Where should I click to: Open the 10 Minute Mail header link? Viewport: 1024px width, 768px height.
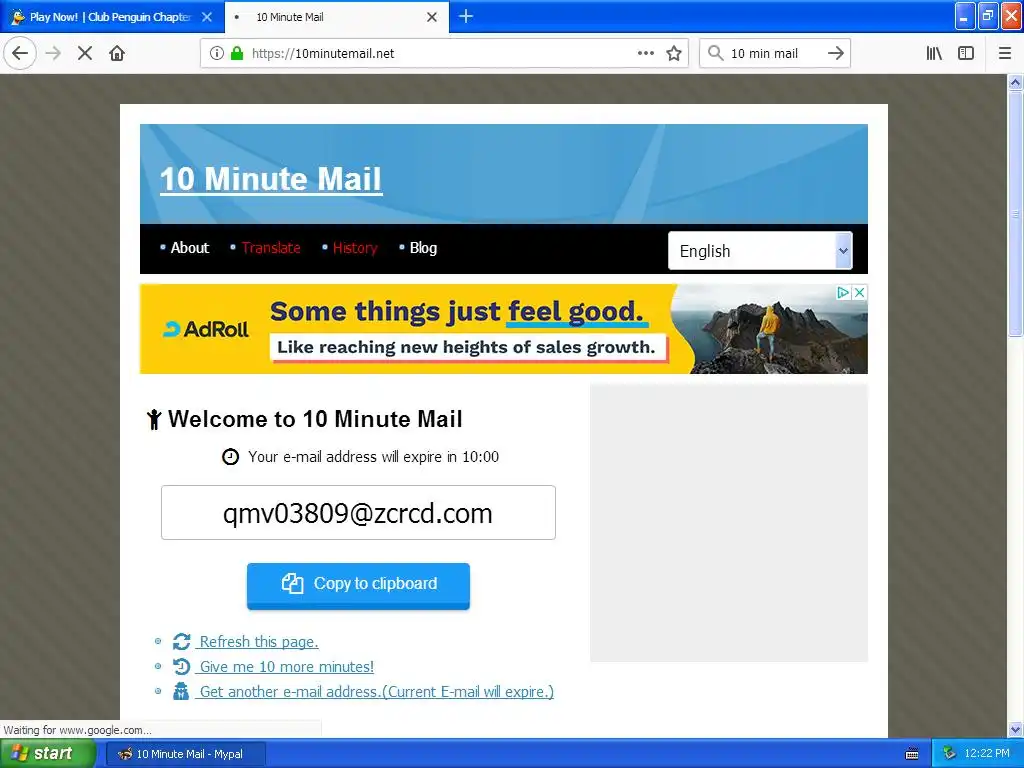click(270, 179)
